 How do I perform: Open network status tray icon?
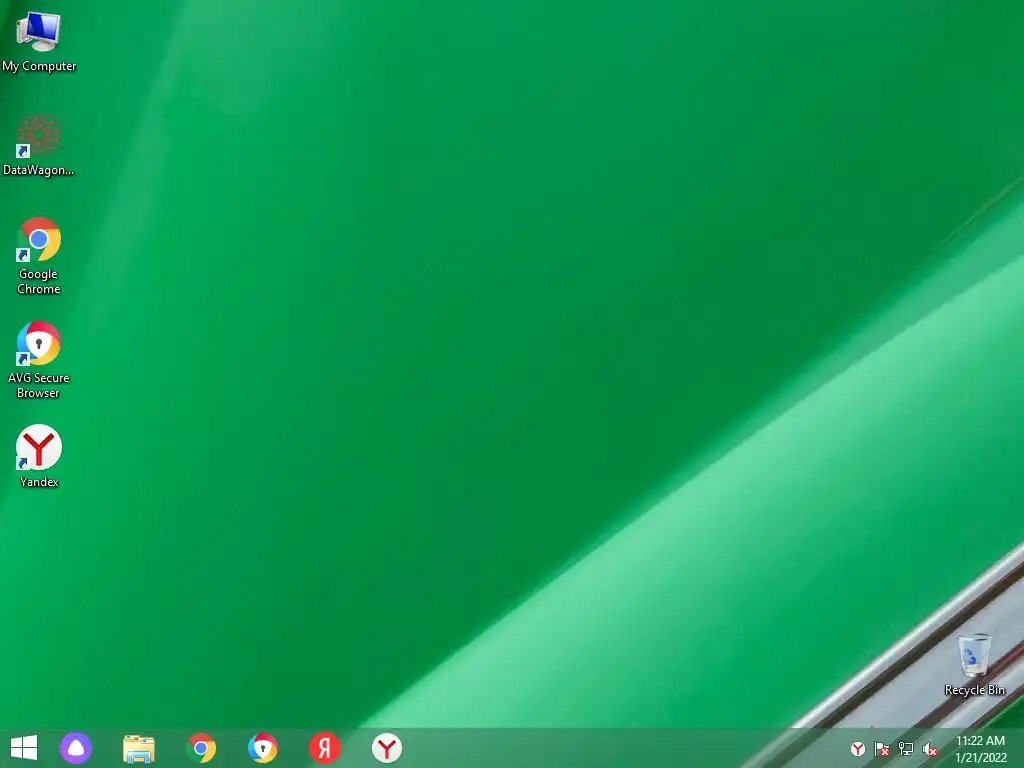[906, 749]
